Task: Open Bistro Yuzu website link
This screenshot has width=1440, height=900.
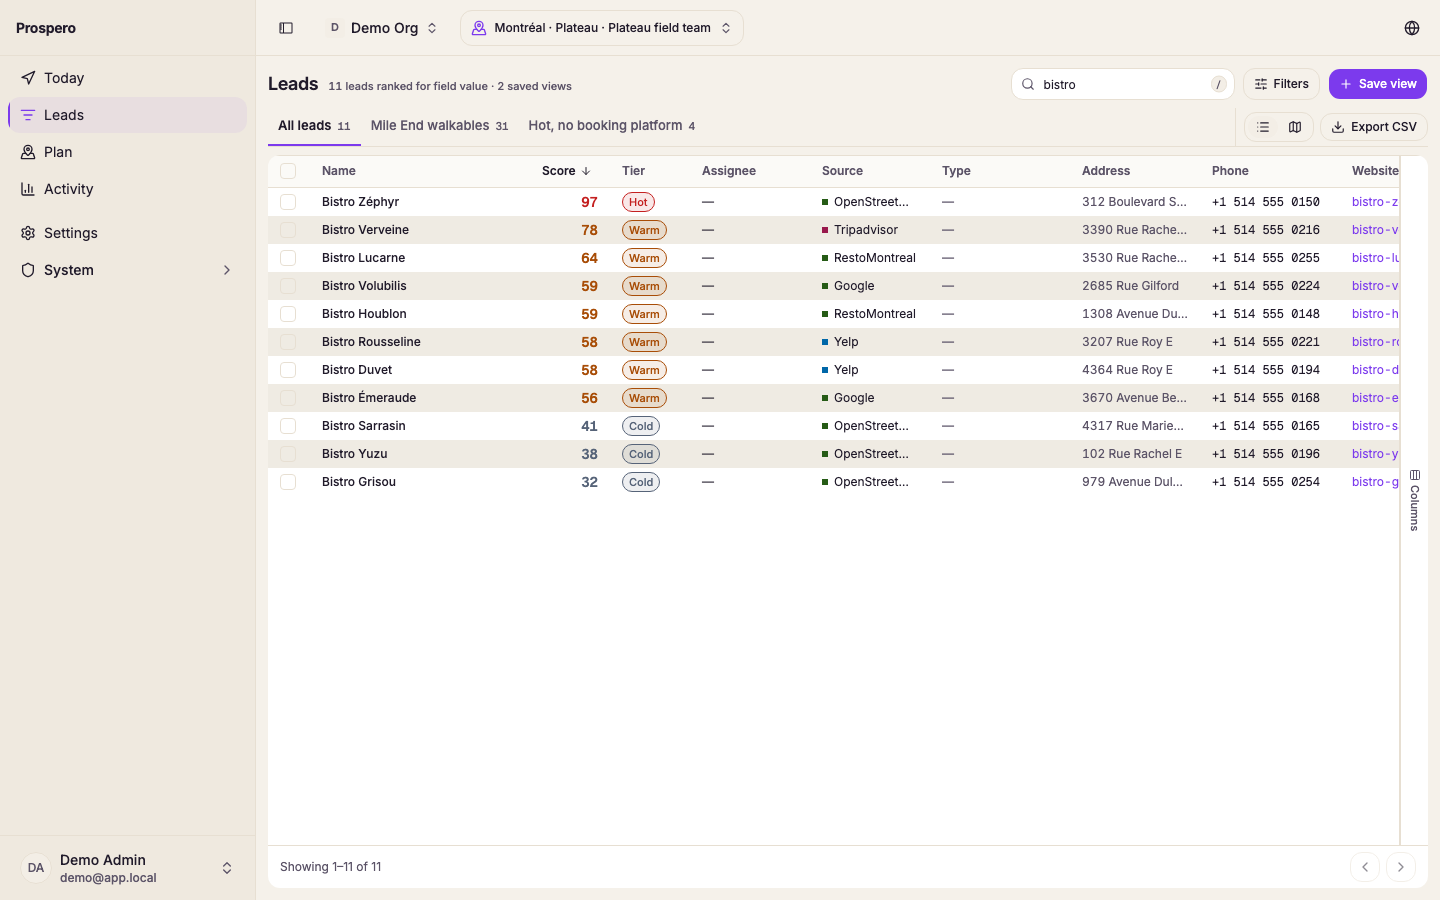Action: coord(1375,454)
